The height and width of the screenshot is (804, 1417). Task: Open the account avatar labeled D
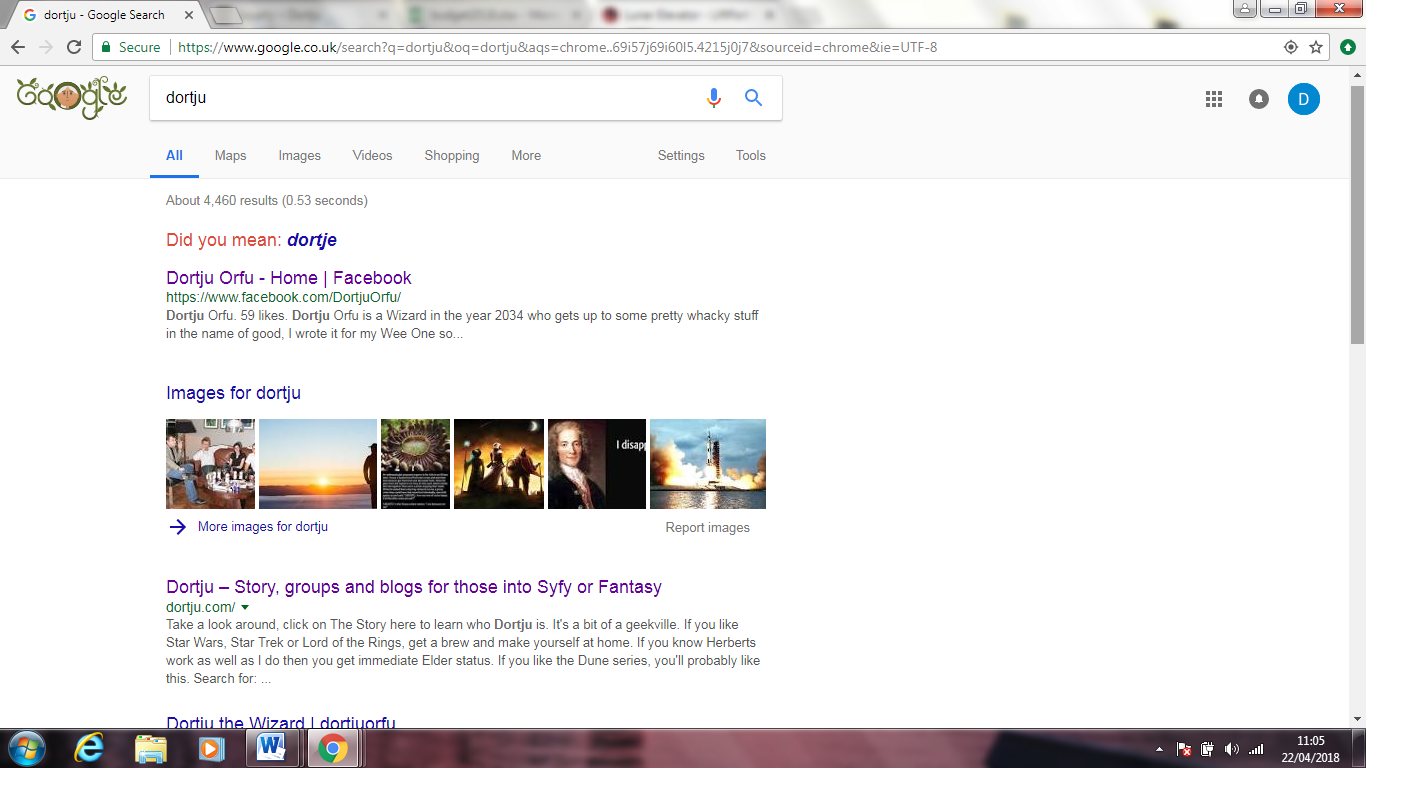(x=1303, y=99)
